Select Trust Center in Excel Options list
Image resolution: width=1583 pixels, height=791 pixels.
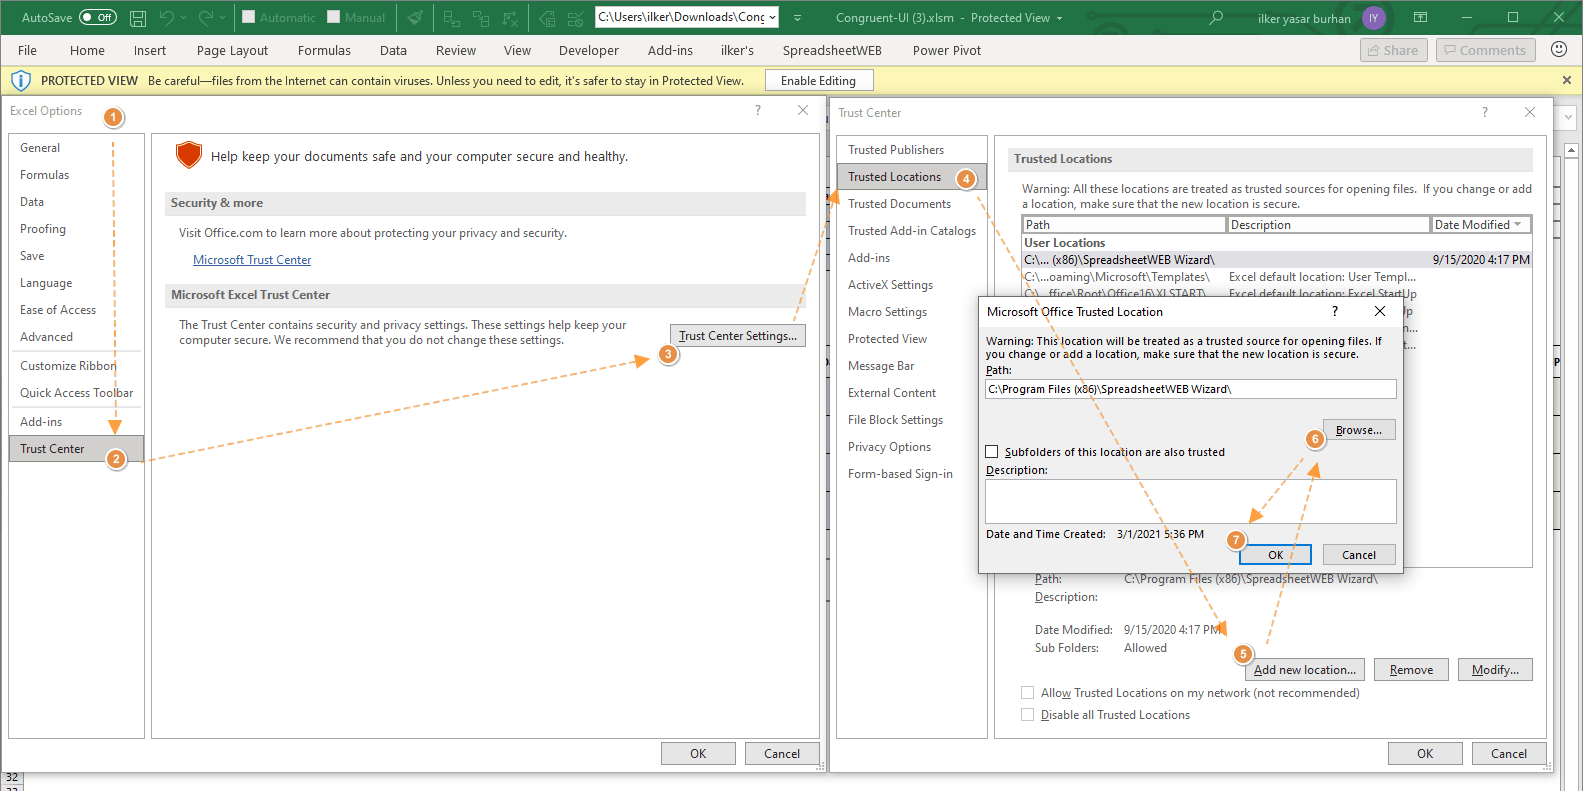(76, 449)
